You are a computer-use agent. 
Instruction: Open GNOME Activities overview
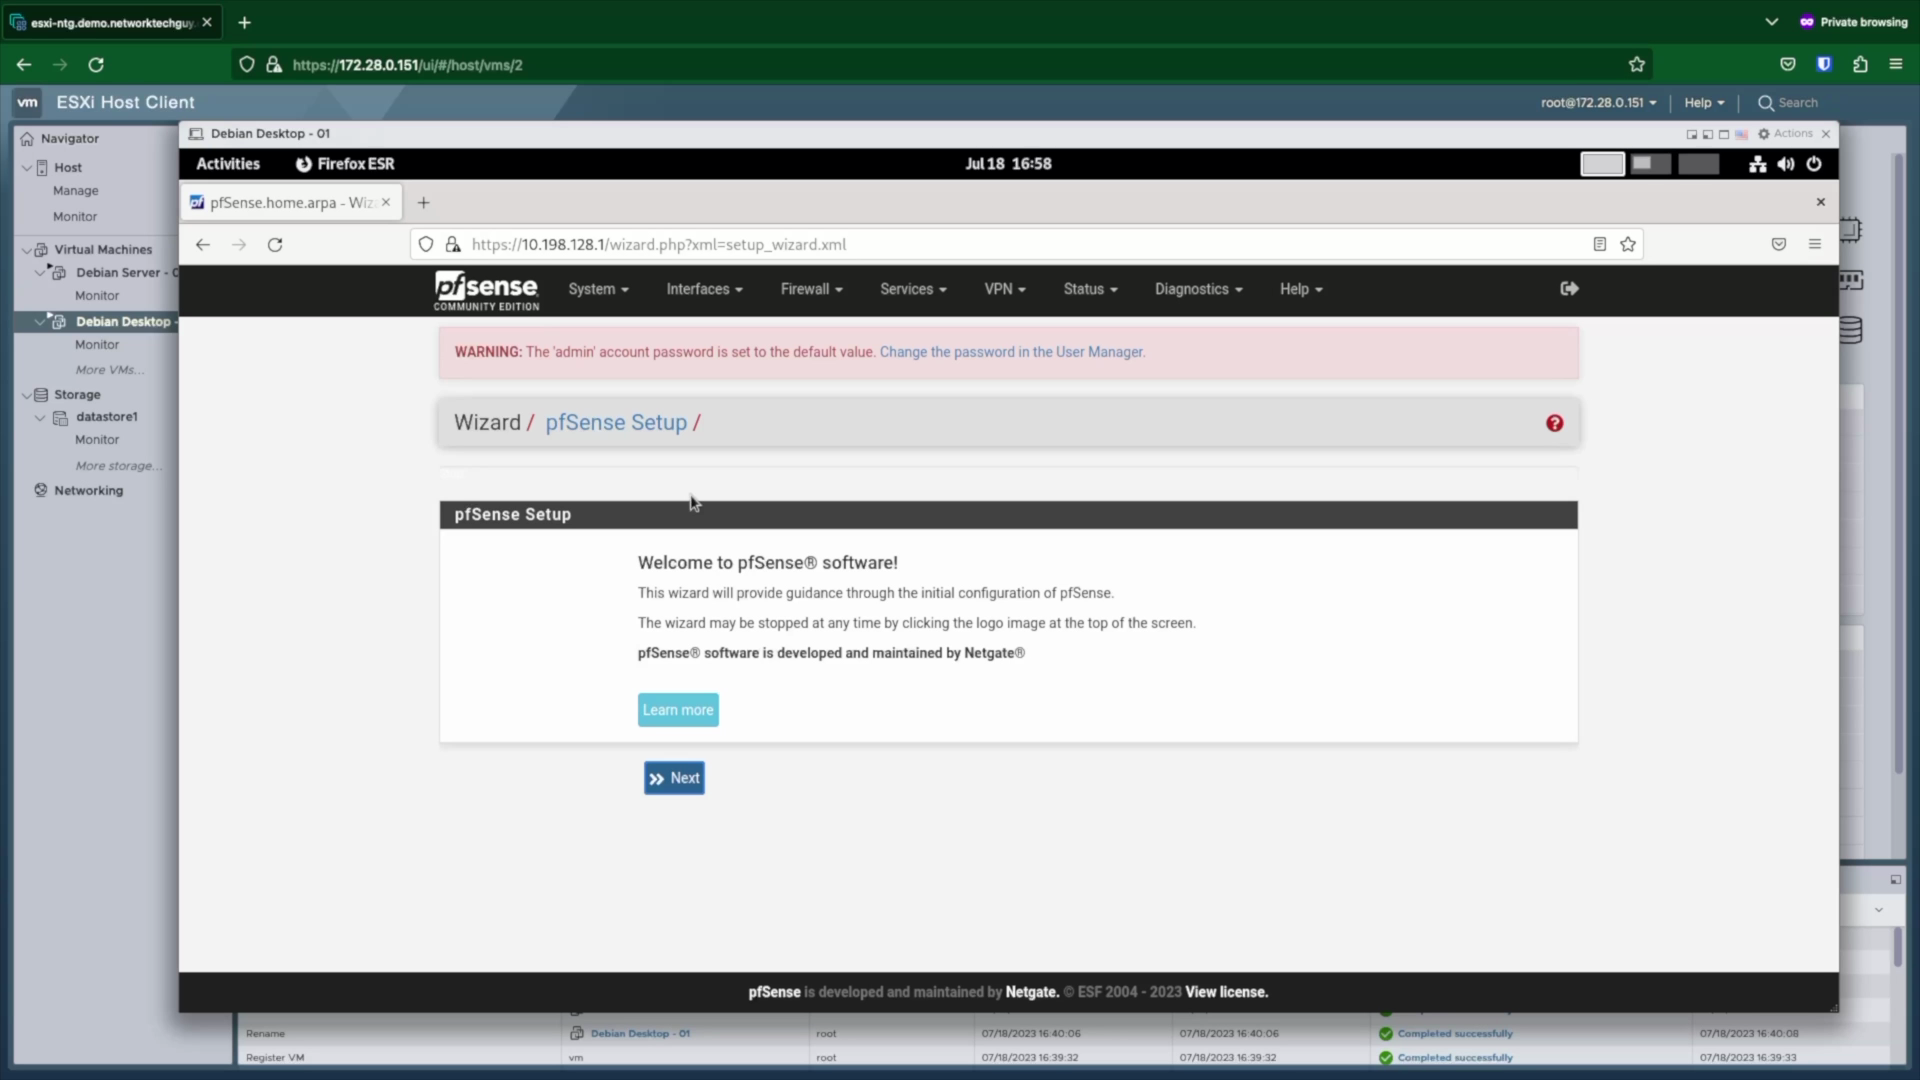pyautogui.click(x=228, y=164)
